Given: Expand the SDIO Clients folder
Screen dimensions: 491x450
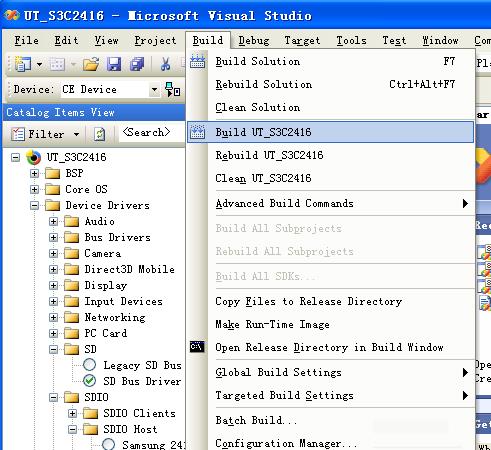Looking at the screenshot, I should [72, 413].
